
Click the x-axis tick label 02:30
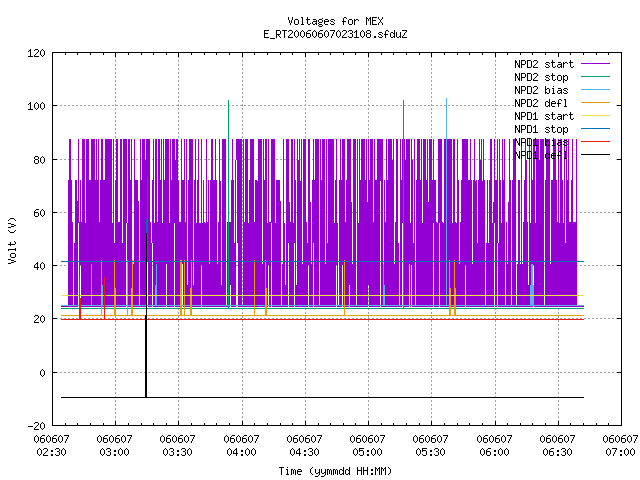(51, 452)
